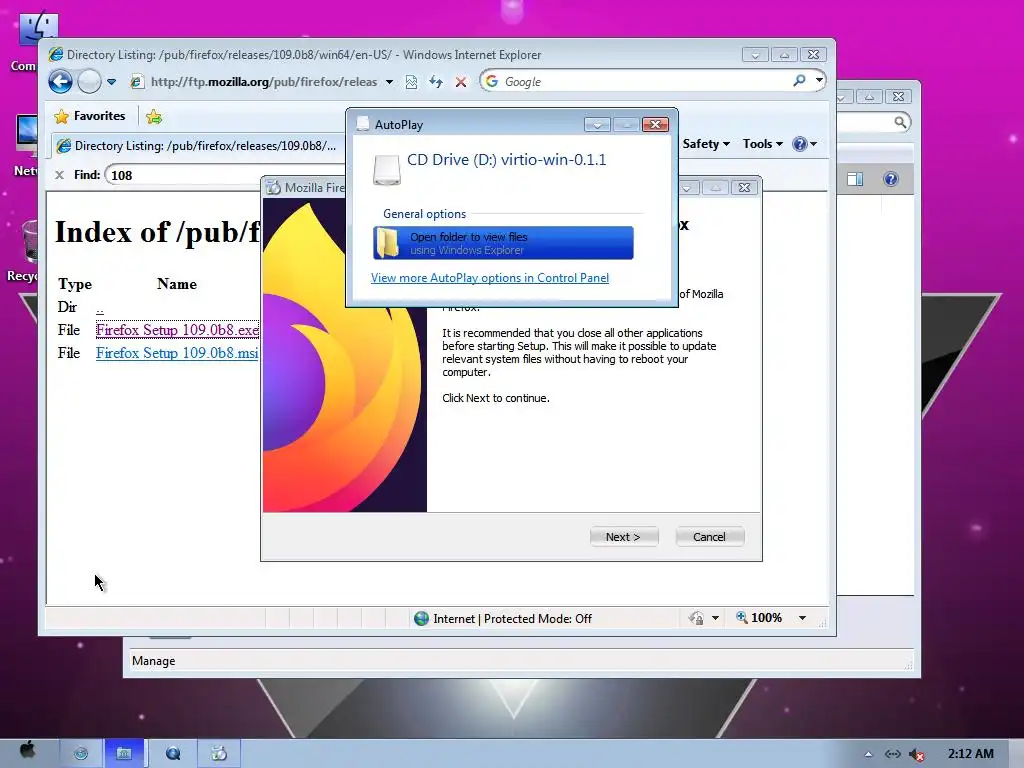Viewport: 1024px width, 768px height.
Task: Click the IE logo in the window title bar
Action: click(56, 55)
